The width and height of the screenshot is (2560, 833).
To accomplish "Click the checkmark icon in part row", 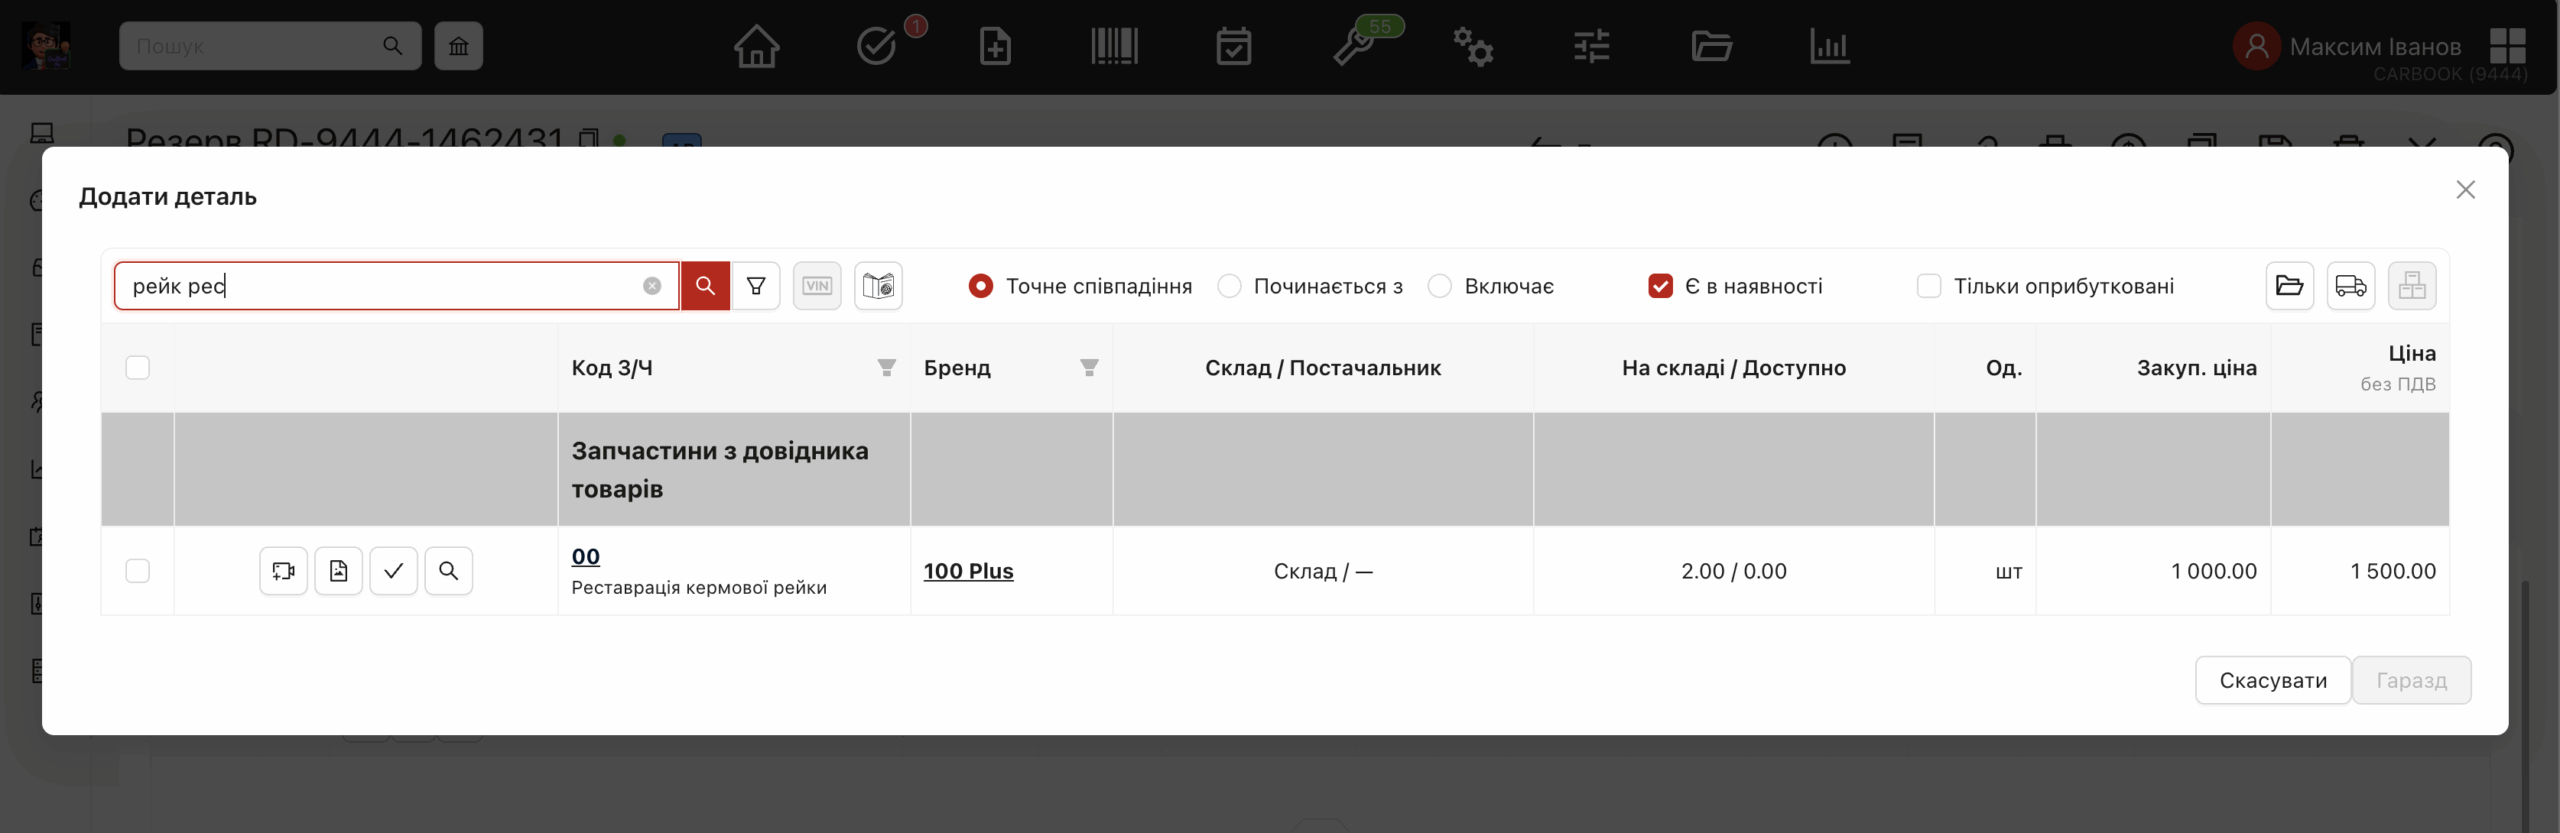I will (x=393, y=571).
